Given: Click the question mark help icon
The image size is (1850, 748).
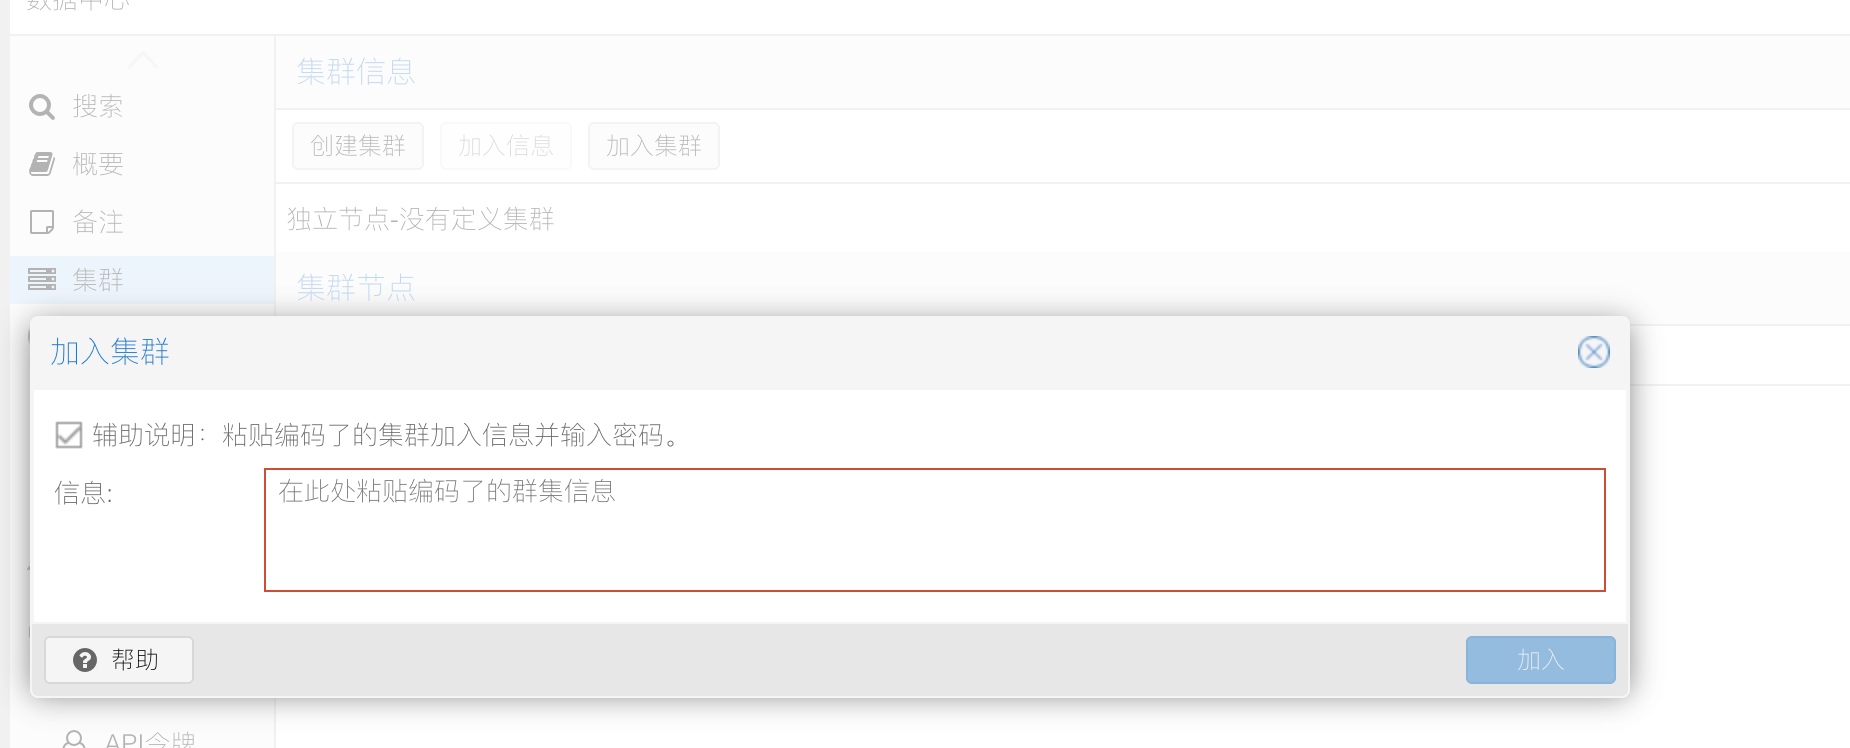Looking at the screenshot, I should click(x=85, y=660).
